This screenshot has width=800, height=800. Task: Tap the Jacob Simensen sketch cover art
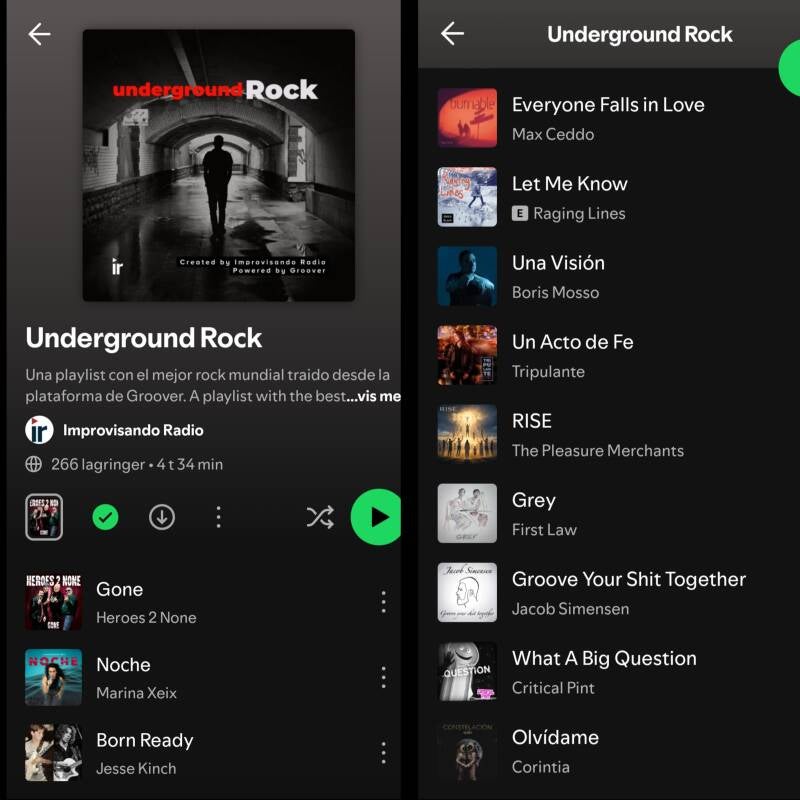click(467, 592)
